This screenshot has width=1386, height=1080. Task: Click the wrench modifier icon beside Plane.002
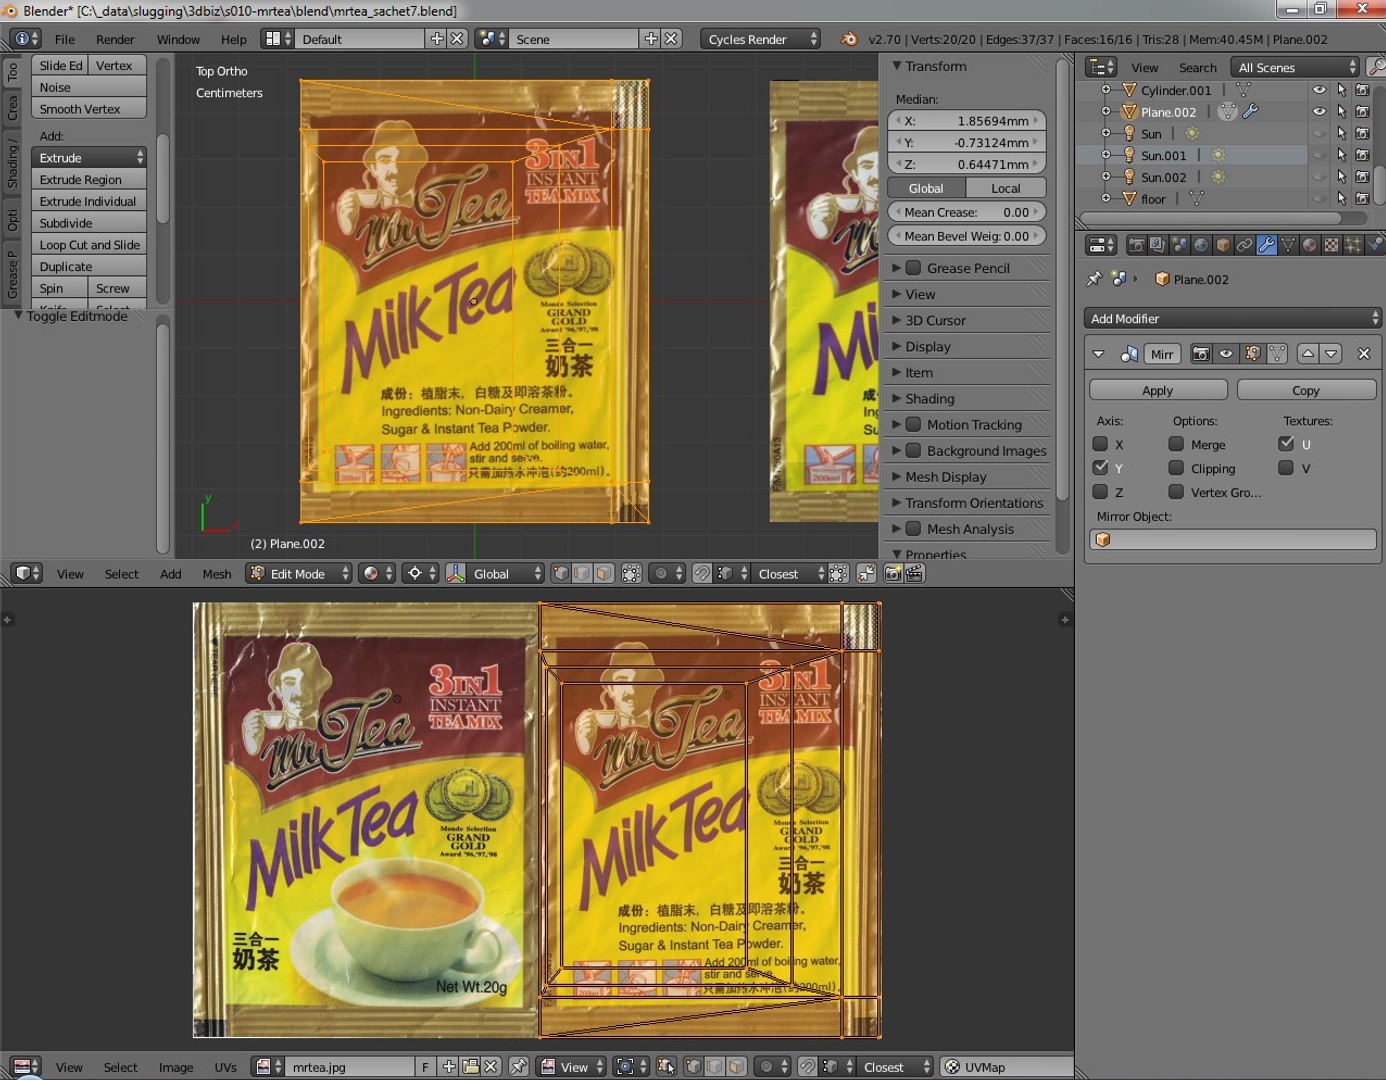pos(1251,112)
